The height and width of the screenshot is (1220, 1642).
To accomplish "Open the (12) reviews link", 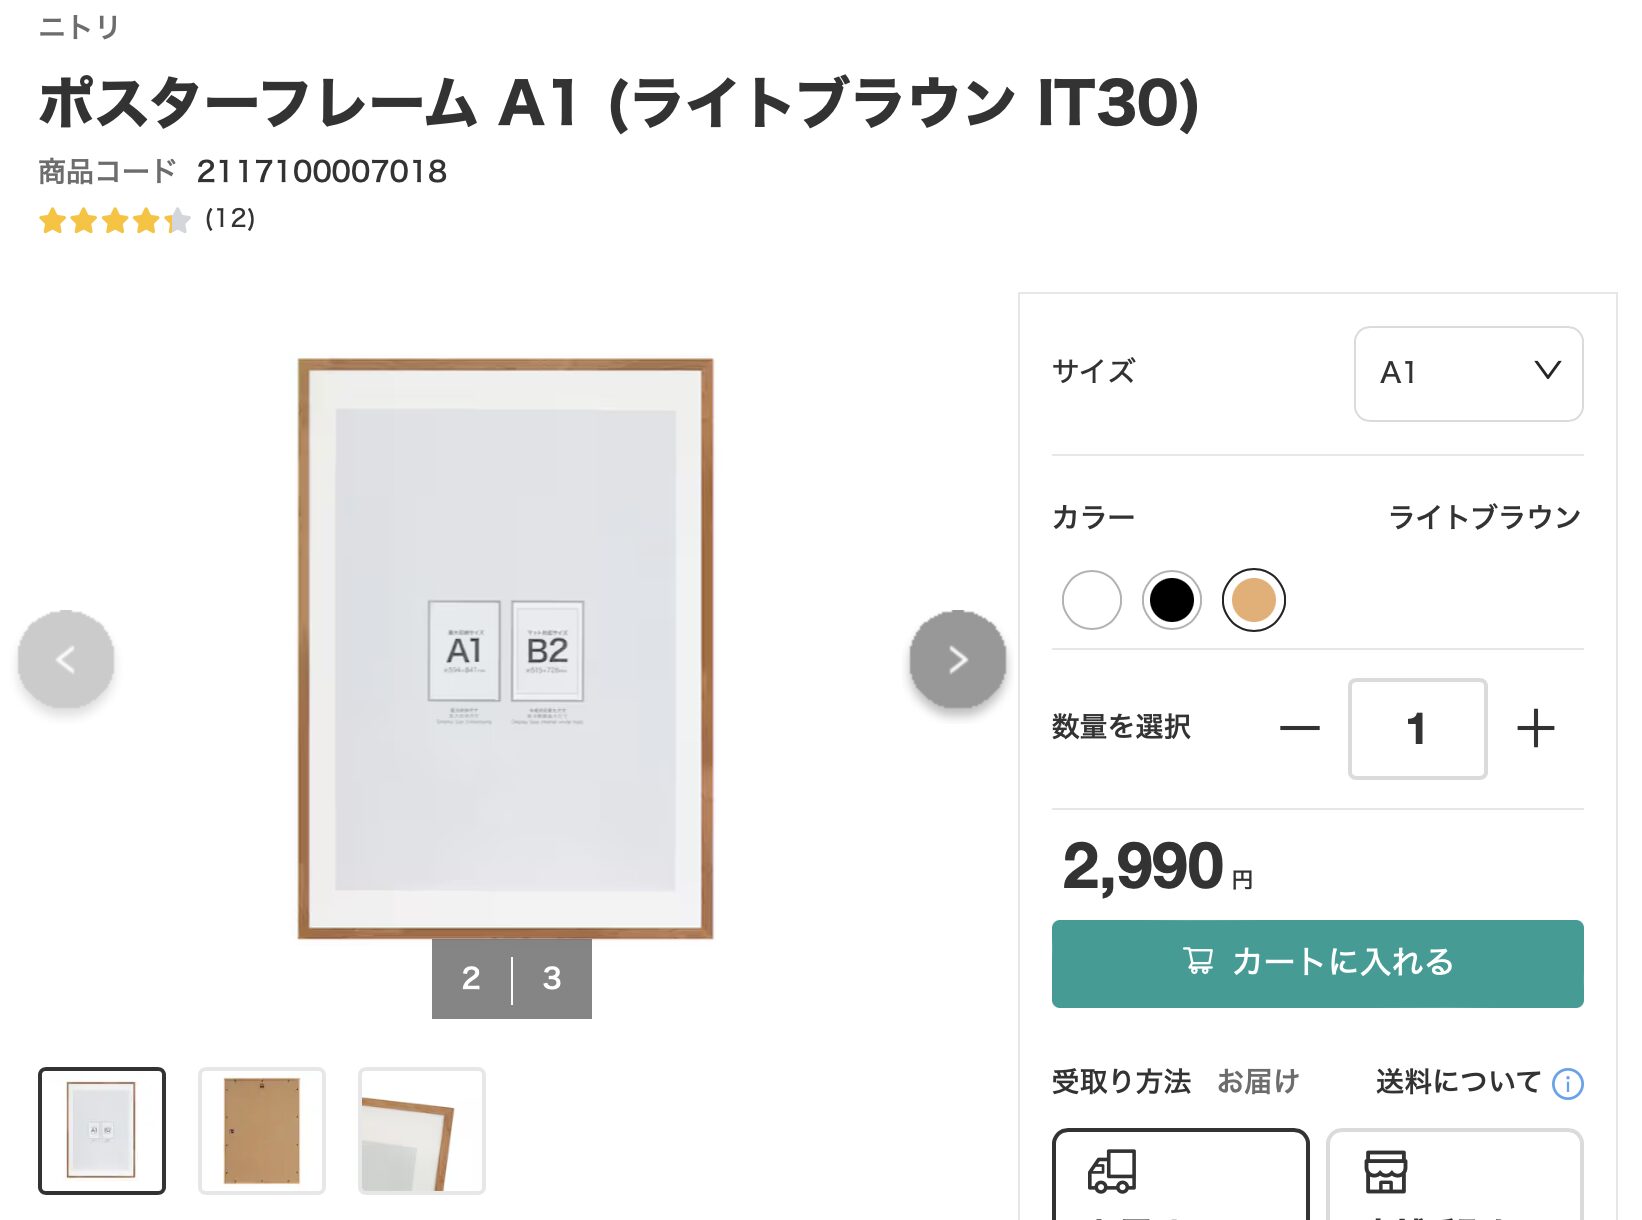I will point(230,219).
